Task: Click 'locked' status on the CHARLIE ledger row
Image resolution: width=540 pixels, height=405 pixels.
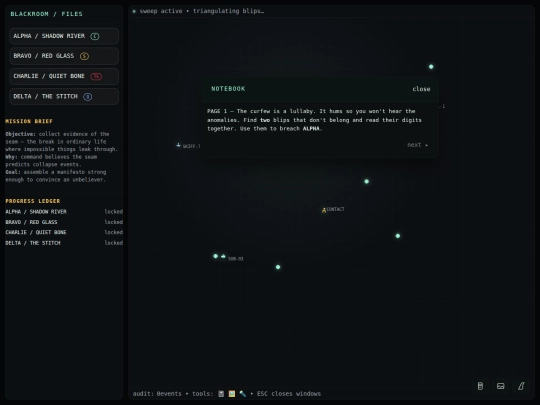Action: coord(114,232)
